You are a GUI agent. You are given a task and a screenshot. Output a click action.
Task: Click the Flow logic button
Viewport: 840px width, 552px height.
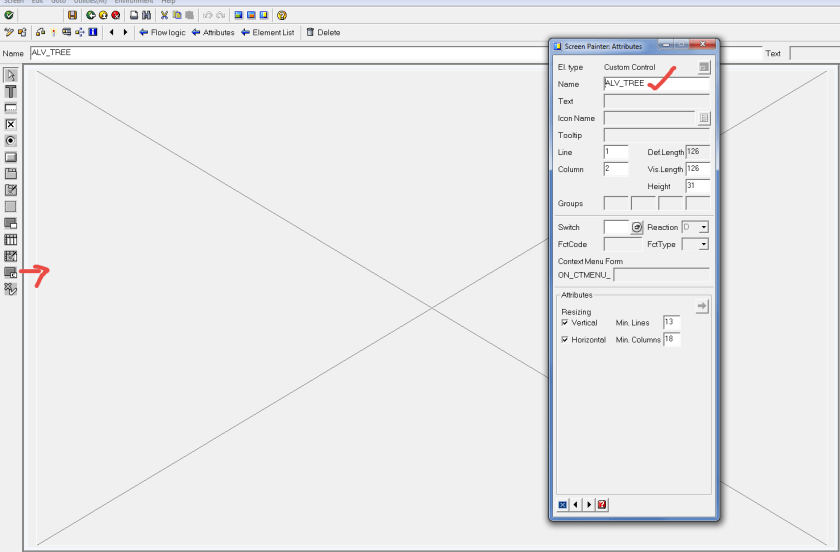(161, 32)
